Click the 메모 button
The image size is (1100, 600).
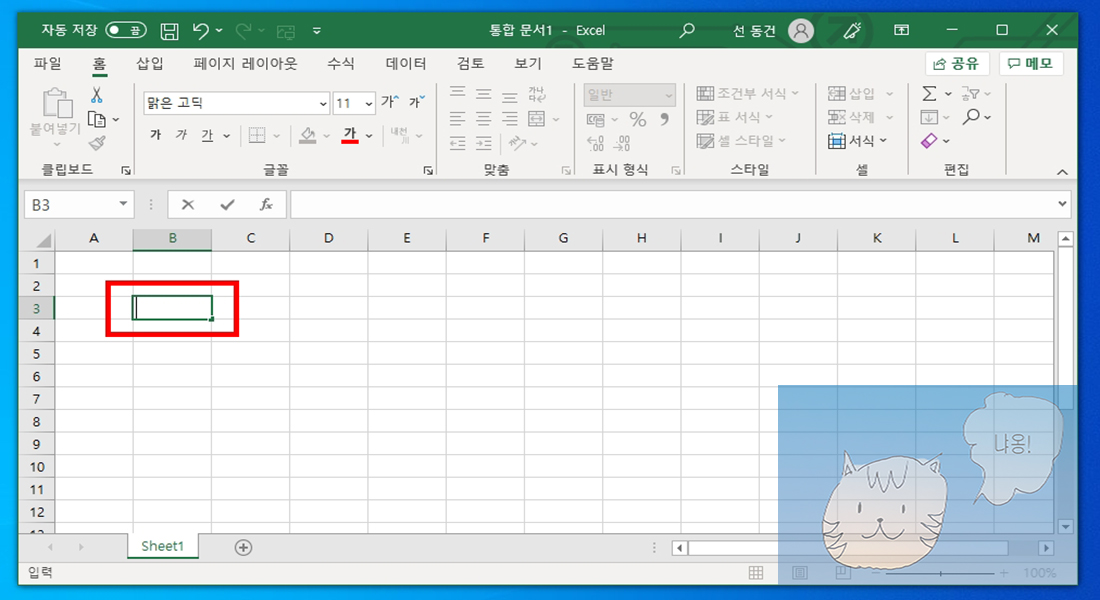1031,64
